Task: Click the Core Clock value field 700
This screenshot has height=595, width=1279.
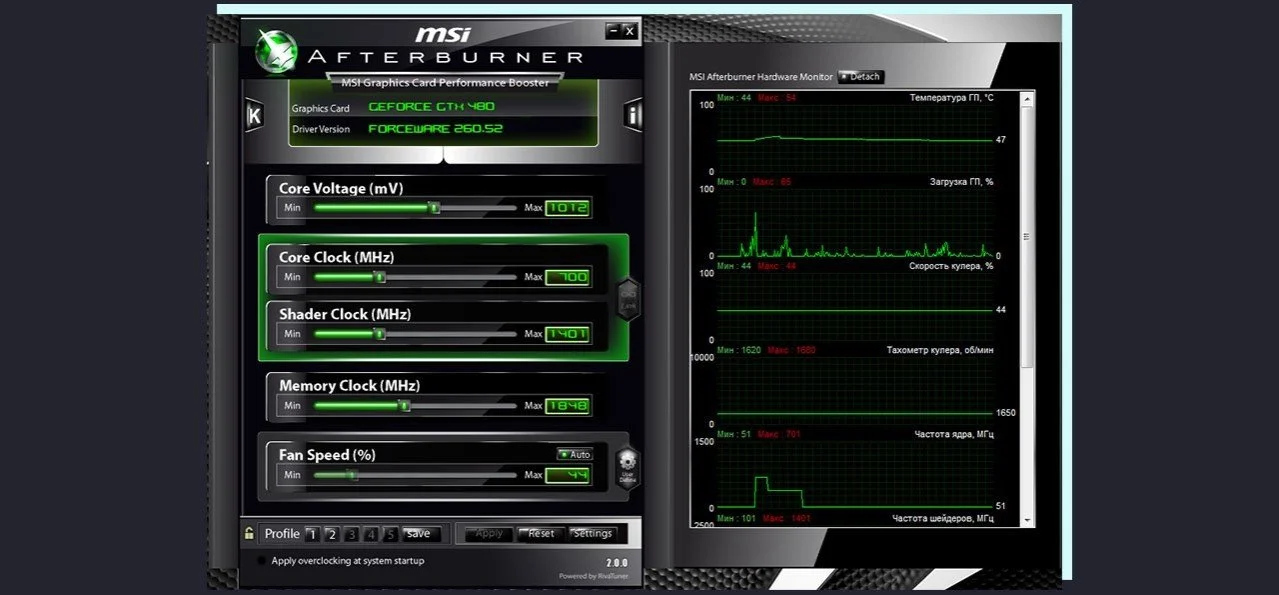Action: click(x=567, y=277)
